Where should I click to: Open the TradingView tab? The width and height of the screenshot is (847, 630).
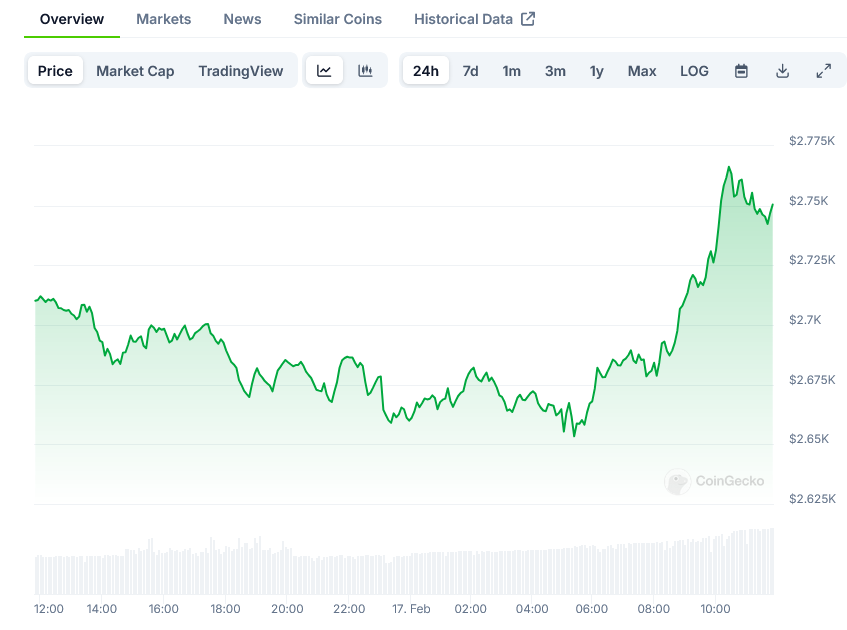(240, 70)
